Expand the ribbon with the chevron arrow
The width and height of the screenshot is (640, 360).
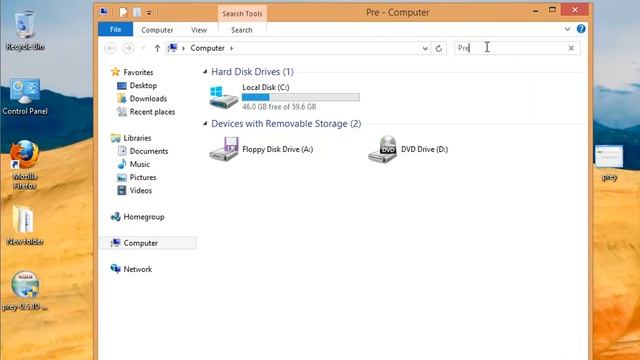567,29
